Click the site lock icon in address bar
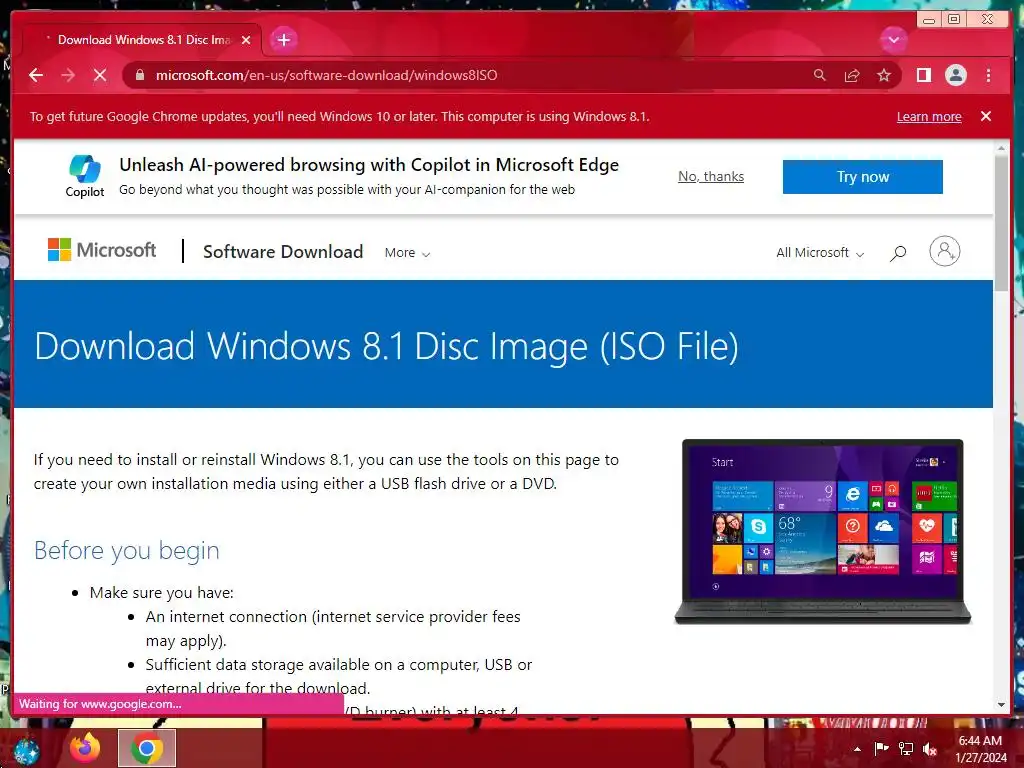The width and height of the screenshot is (1024, 768). pos(139,75)
